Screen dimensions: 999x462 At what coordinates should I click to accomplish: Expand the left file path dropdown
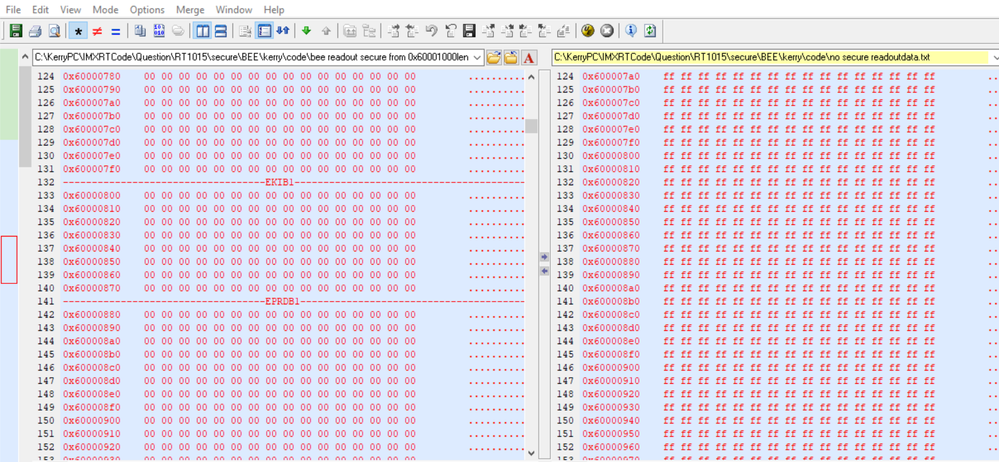click(x=478, y=57)
